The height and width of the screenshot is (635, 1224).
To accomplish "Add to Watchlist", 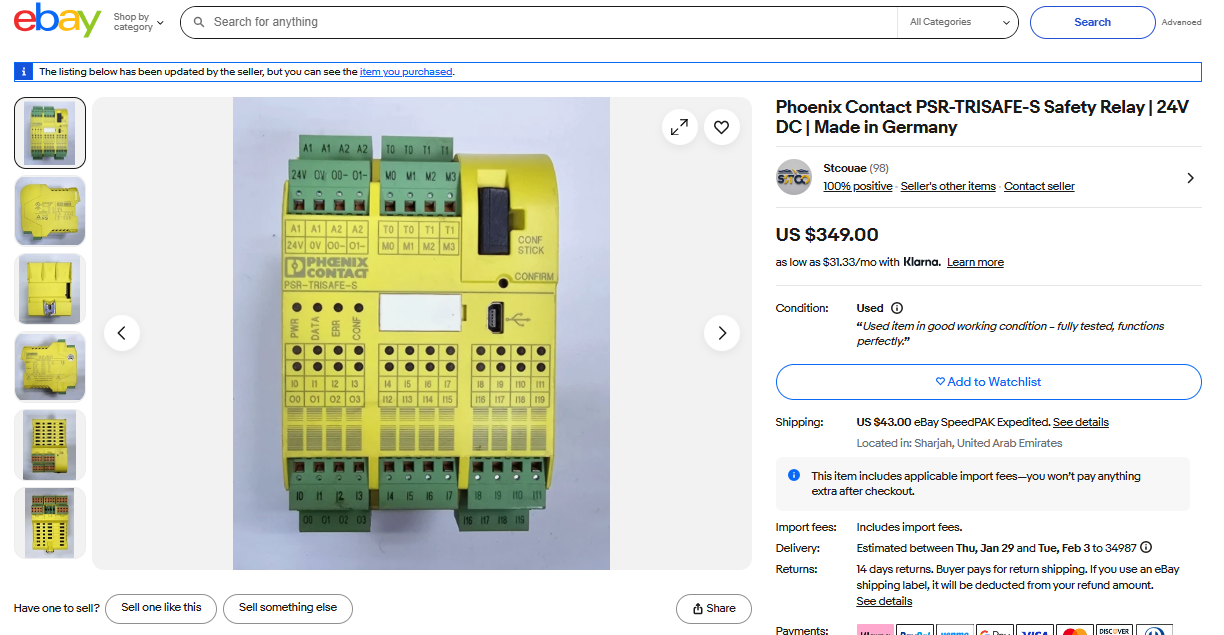I will pyautogui.click(x=988, y=382).
